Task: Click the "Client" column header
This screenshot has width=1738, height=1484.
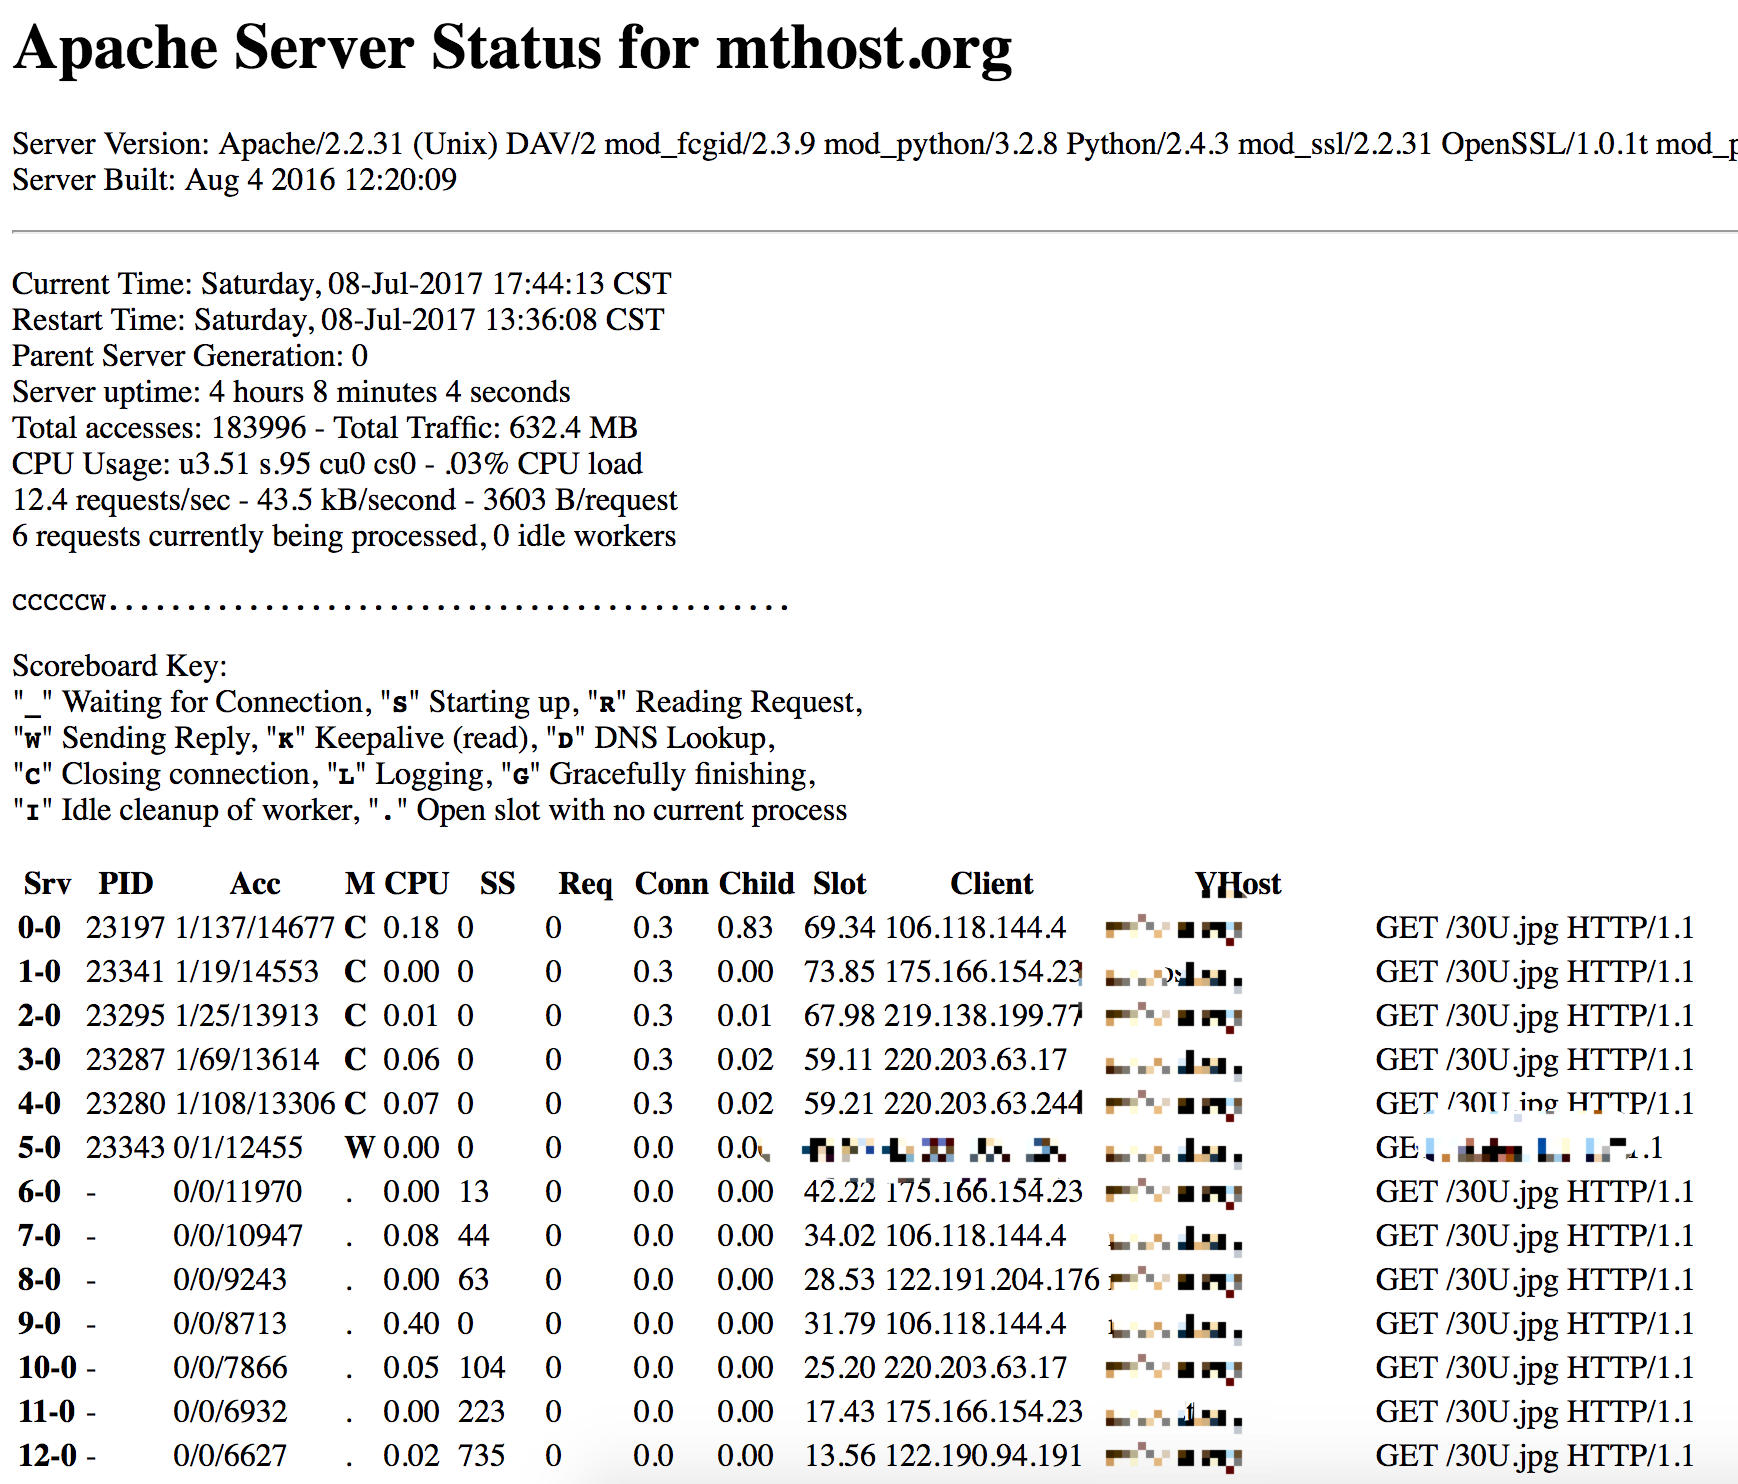Action: pyautogui.click(x=991, y=884)
